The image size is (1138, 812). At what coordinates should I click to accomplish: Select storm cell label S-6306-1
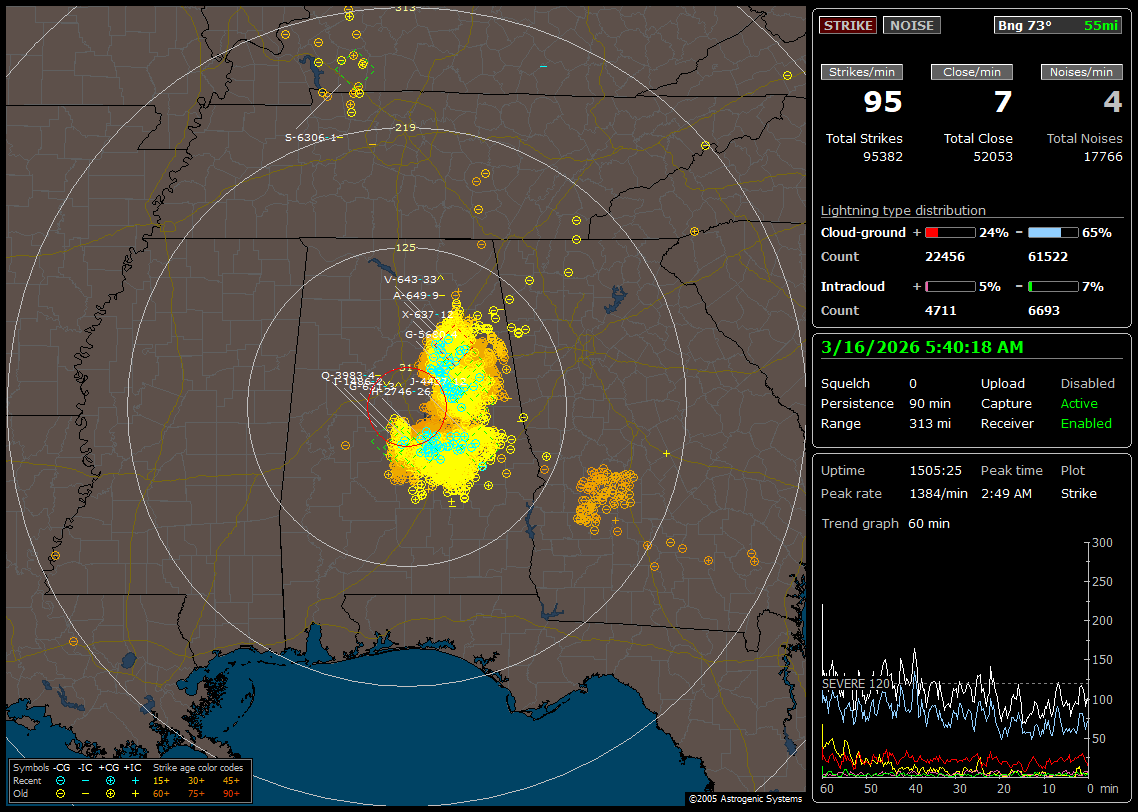pos(313,138)
